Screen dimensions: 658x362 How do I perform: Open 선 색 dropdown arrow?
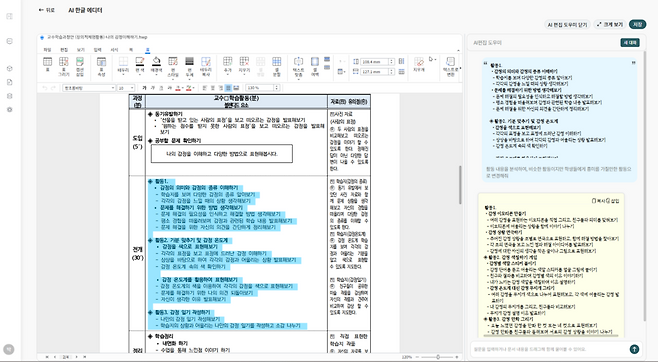(140, 75)
